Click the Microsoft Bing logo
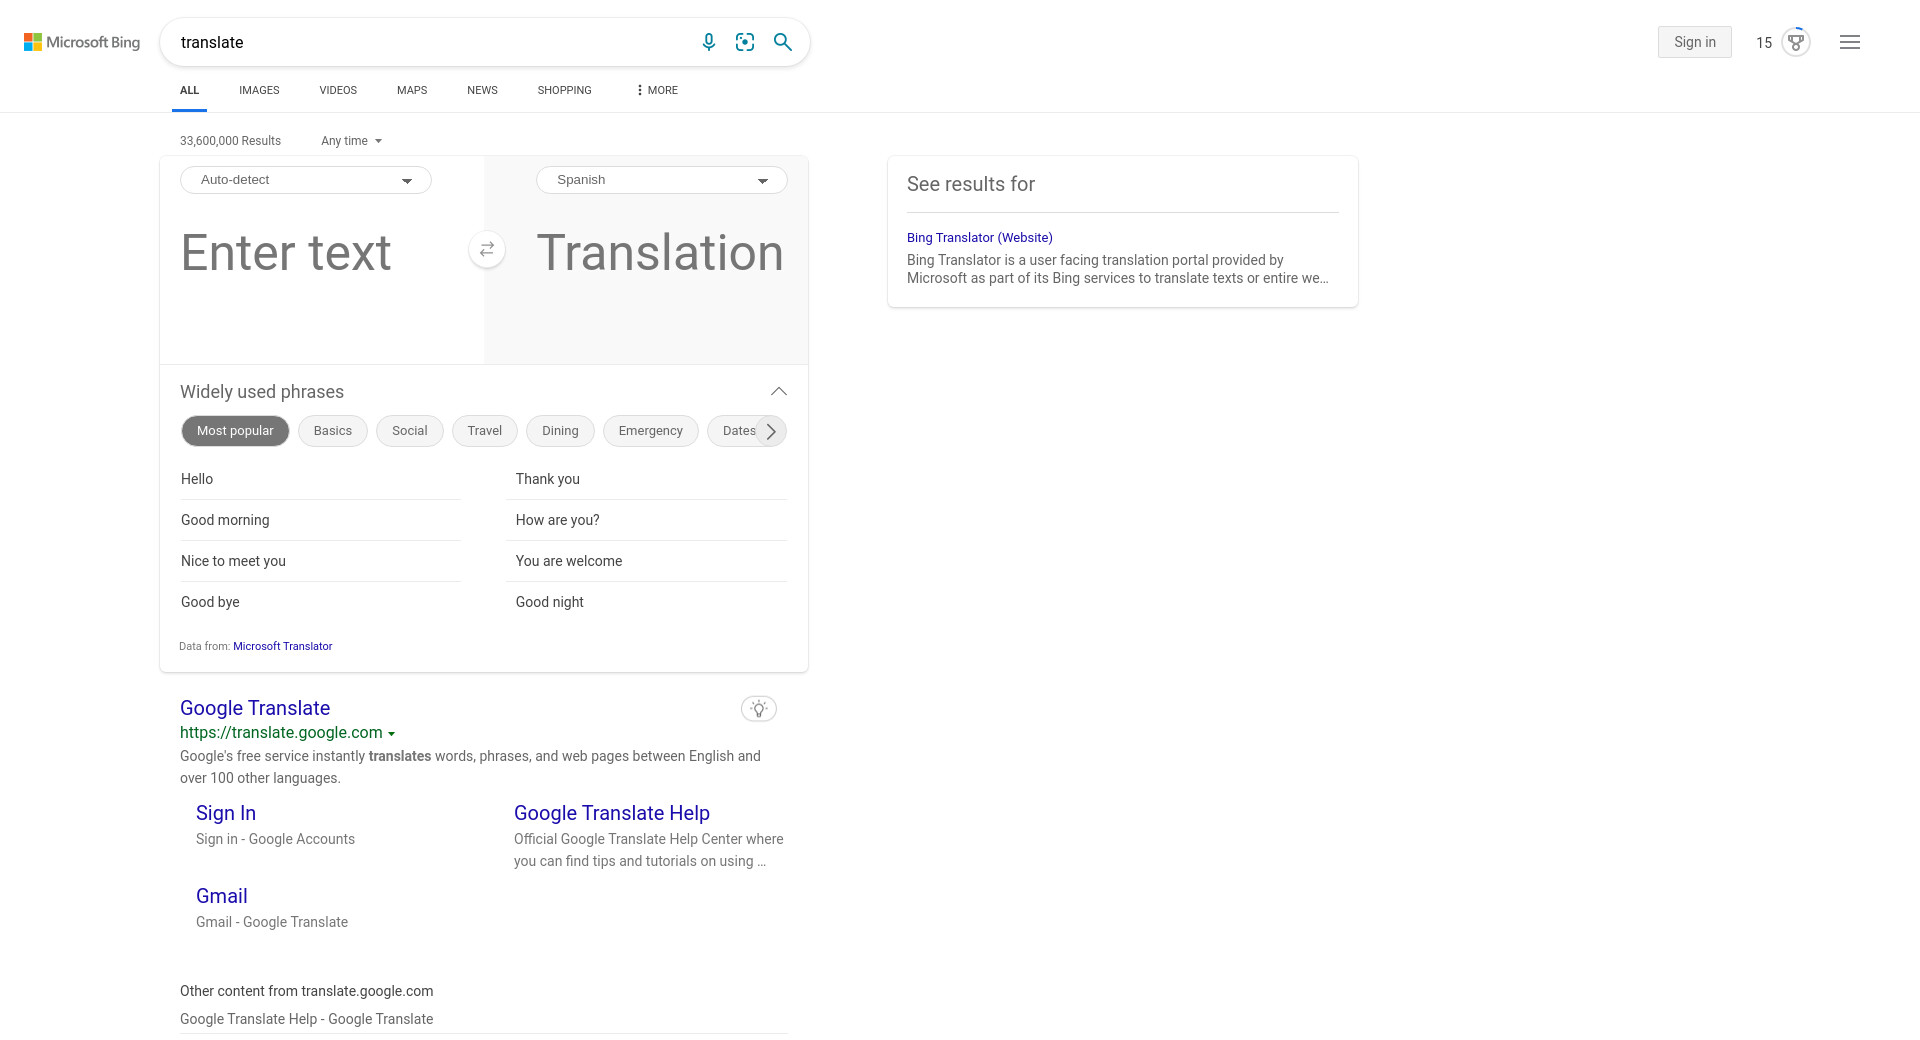The image size is (1920, 1040). click(82, 42)
